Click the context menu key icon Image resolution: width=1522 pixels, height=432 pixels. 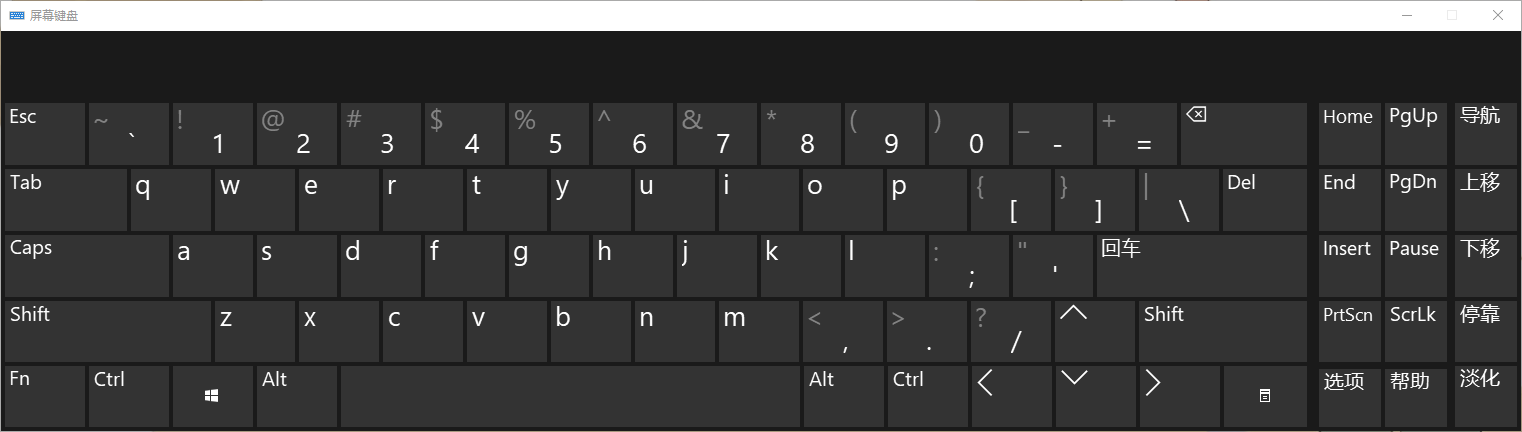click(1265, 396)
